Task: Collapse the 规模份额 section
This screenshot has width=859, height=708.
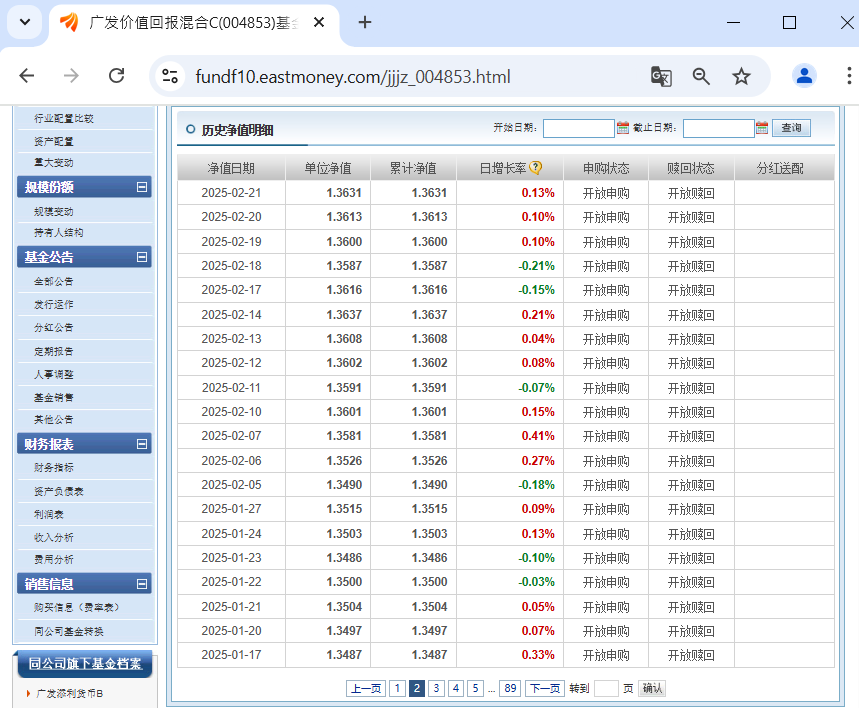Action: [x=142, y=187]
